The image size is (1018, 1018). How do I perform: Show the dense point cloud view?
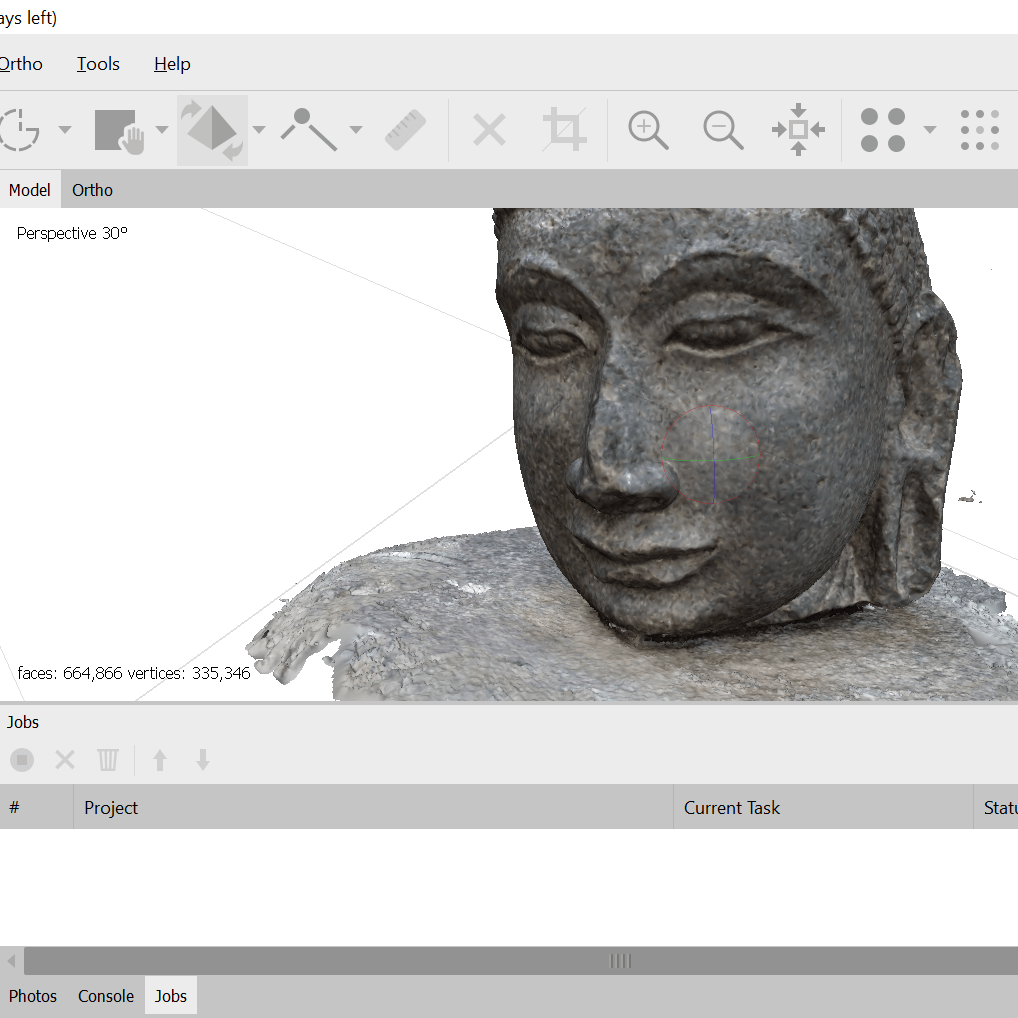coord(980,130)
